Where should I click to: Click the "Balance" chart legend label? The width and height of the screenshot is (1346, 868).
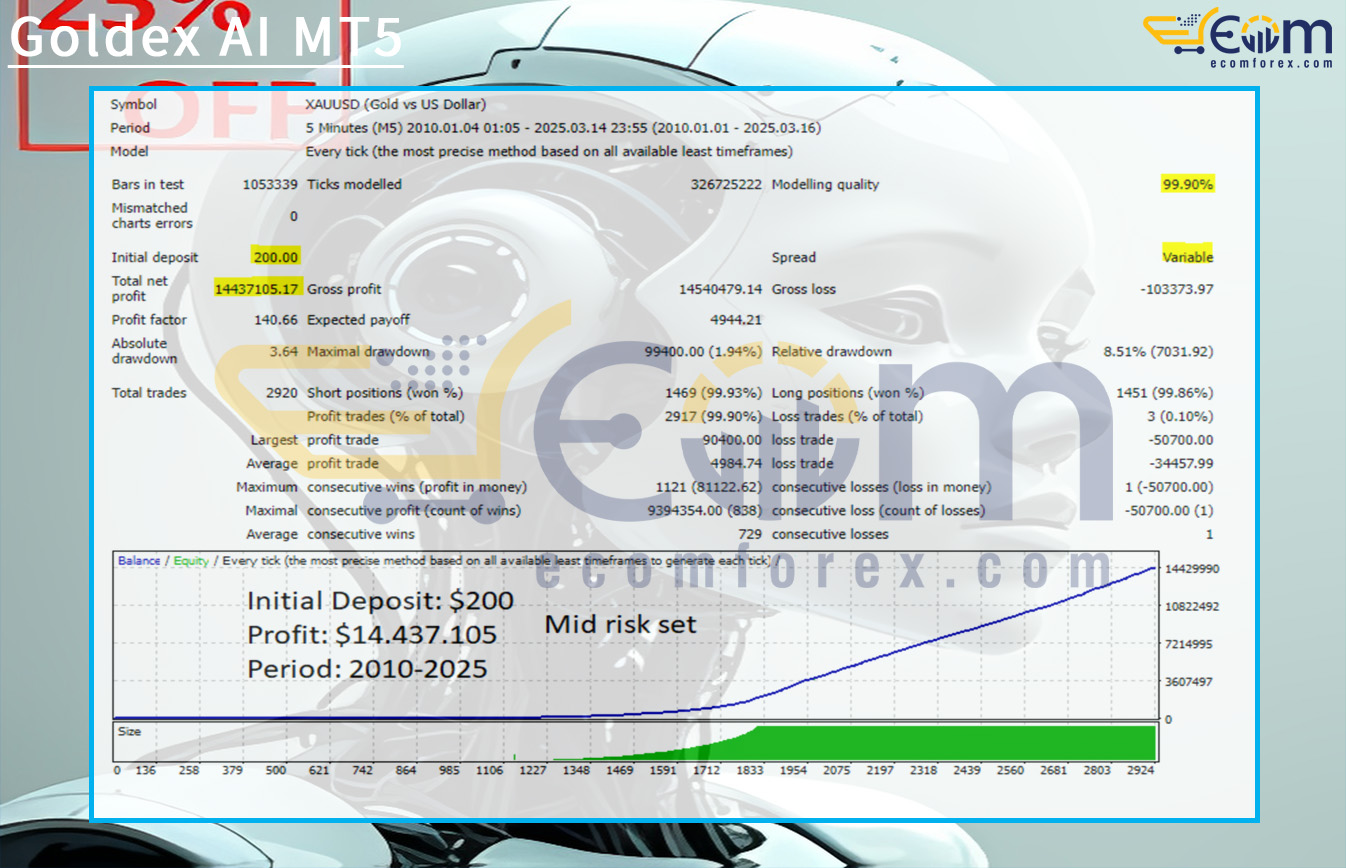[139, 561]
